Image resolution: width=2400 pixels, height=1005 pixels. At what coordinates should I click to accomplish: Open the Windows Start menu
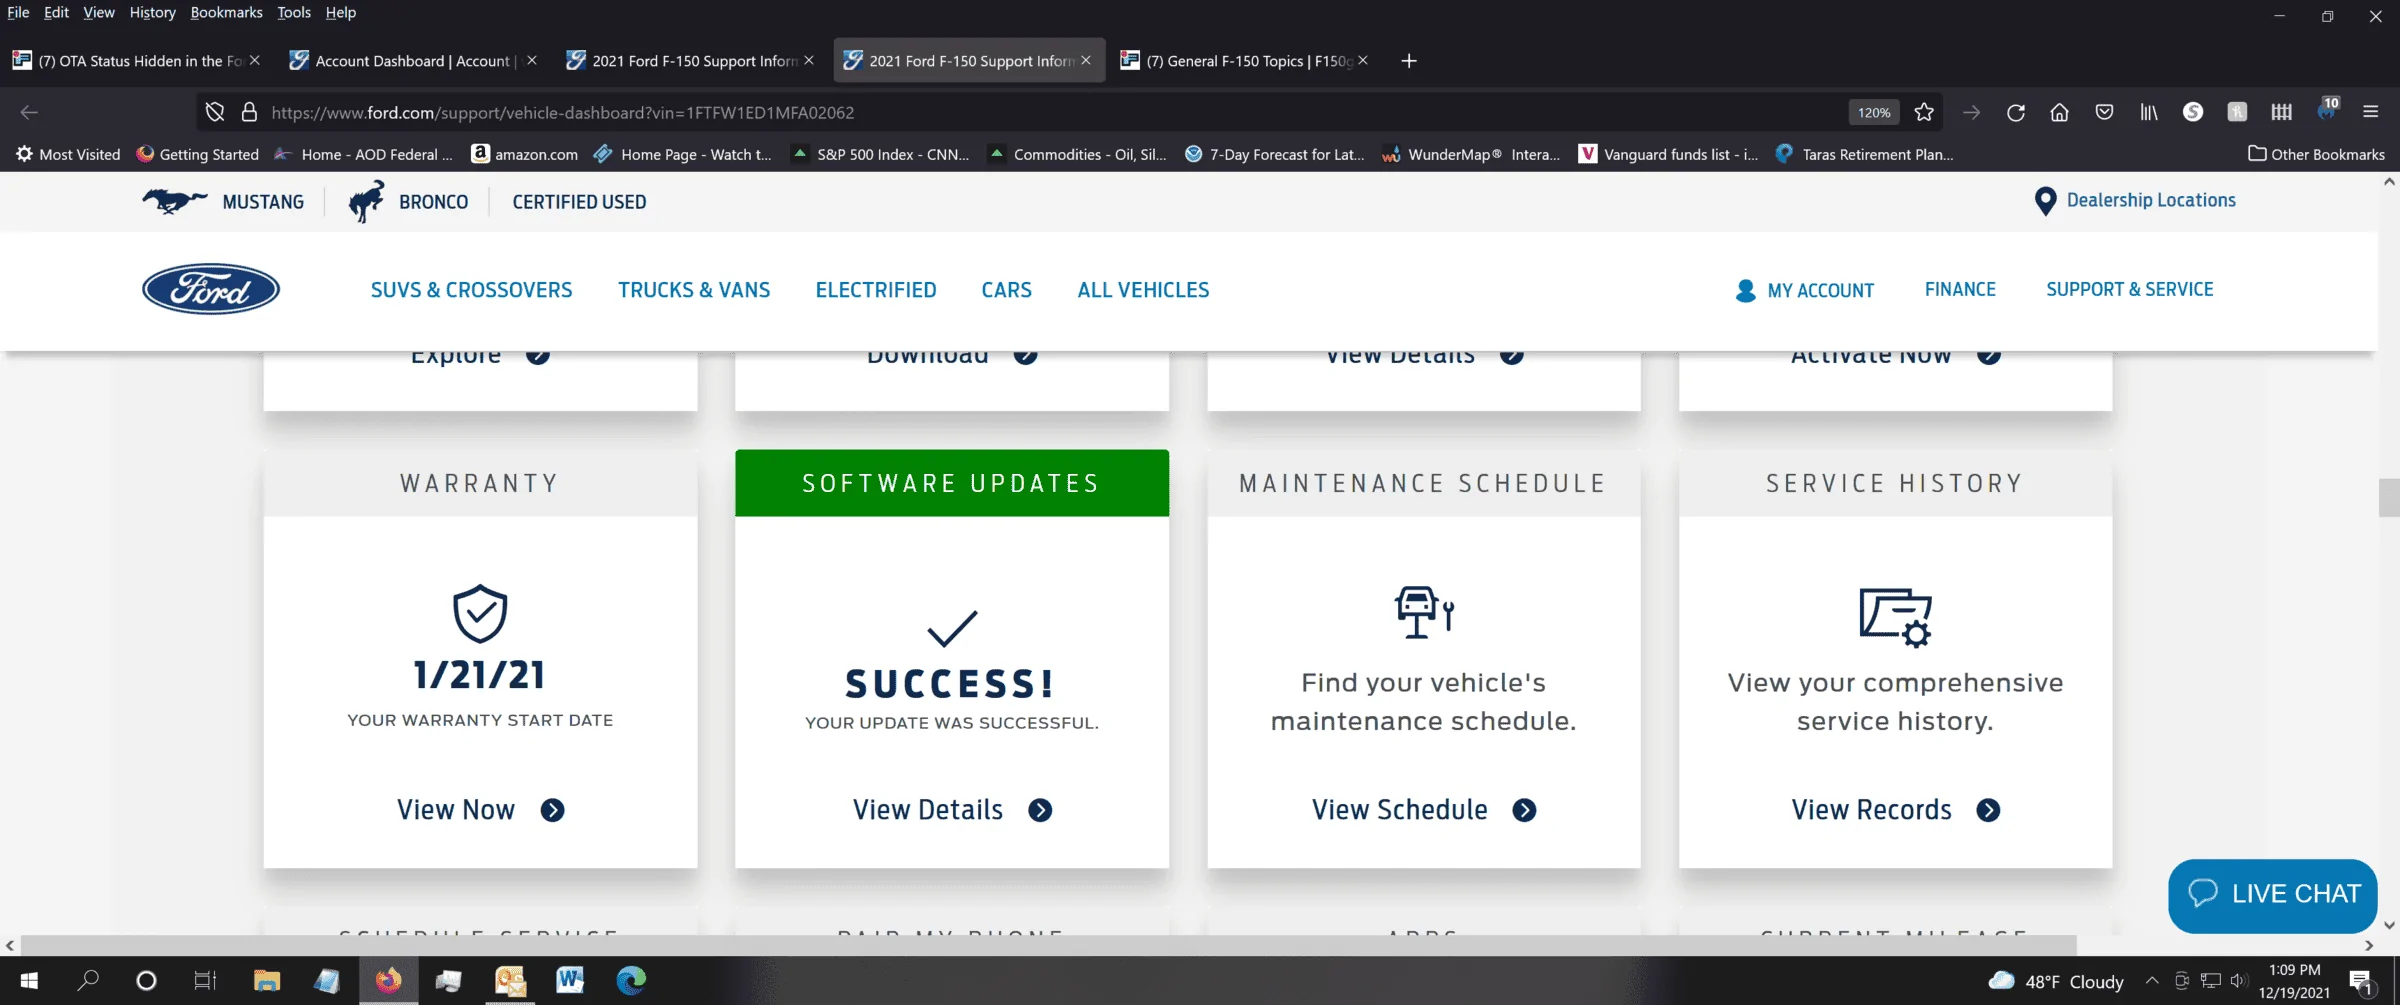(28, 981)
